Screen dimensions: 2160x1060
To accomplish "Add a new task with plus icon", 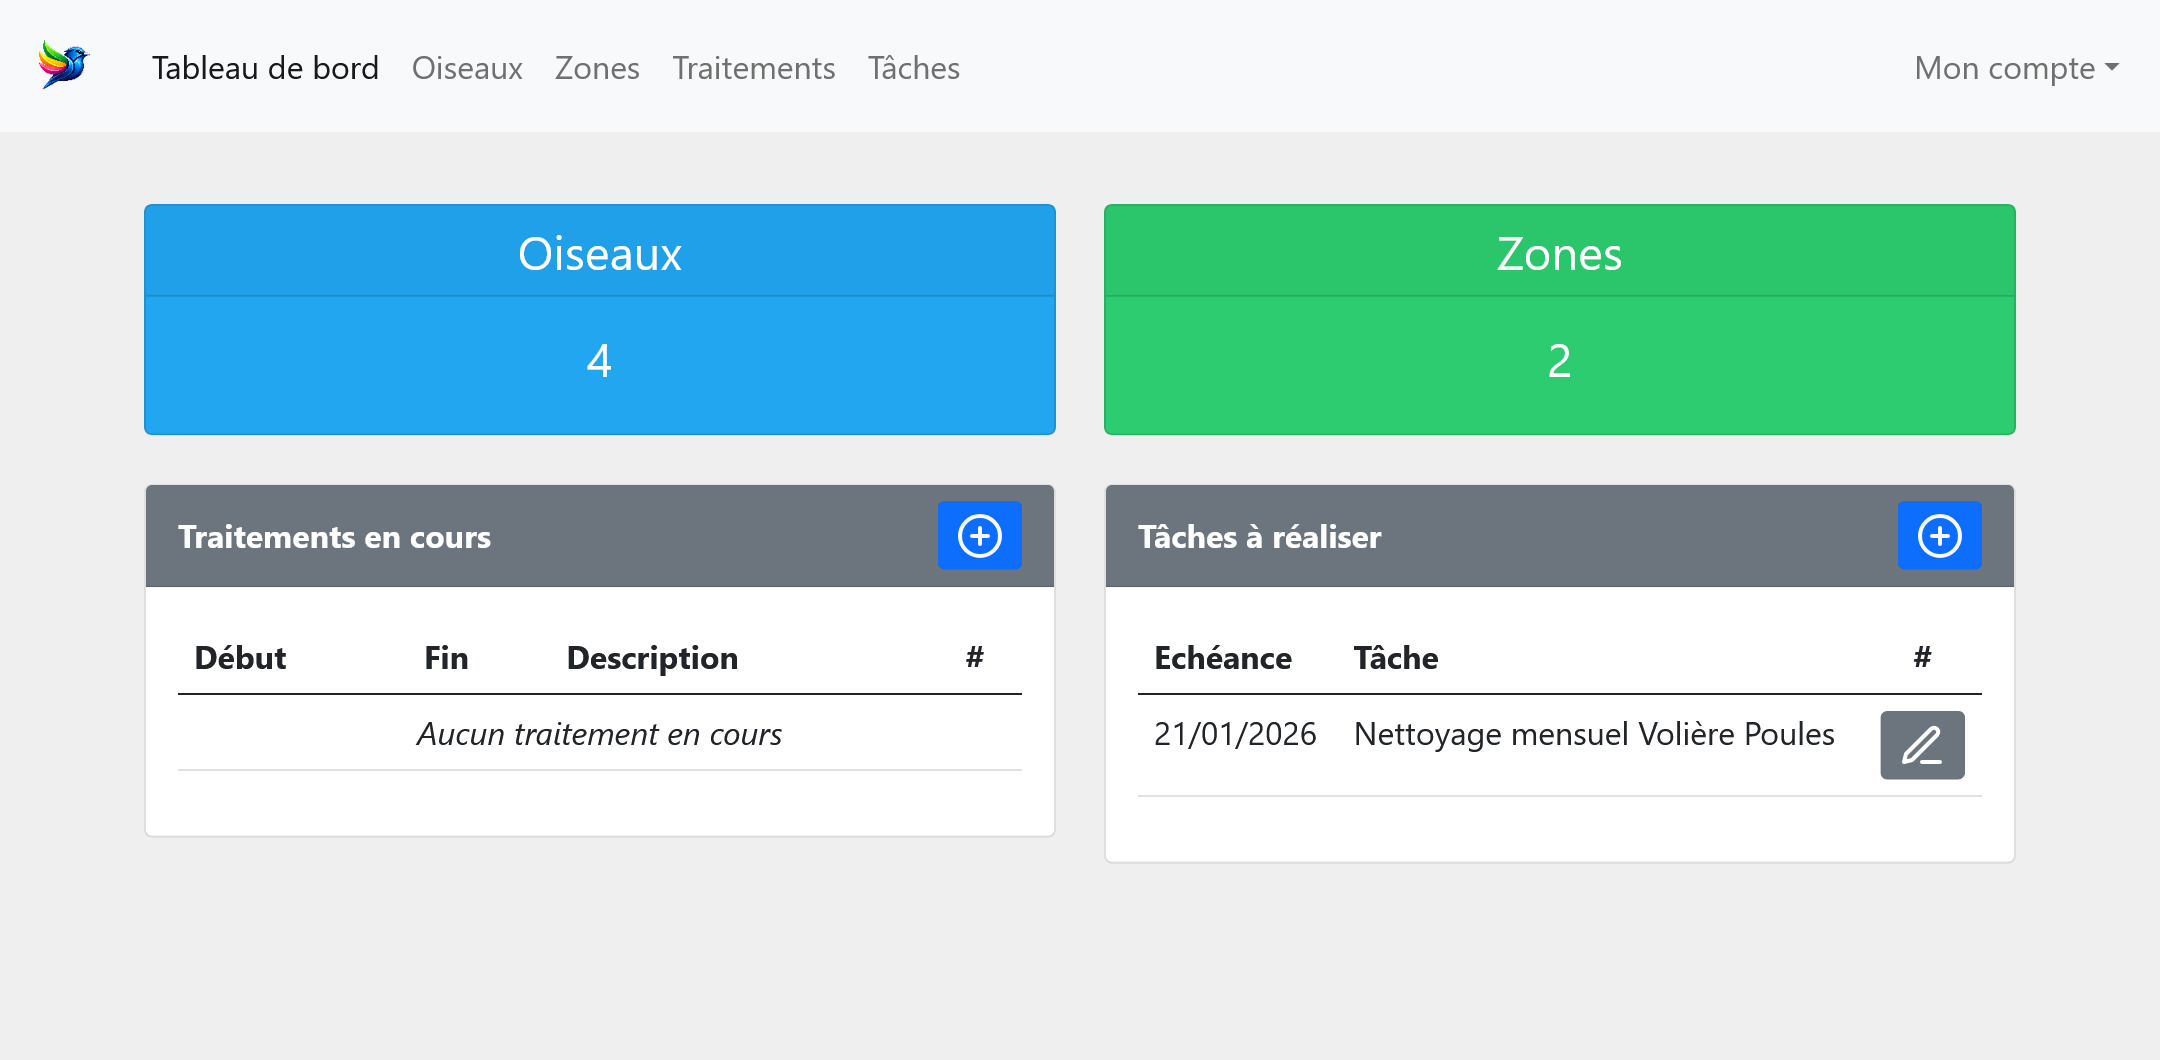I will coord(1939,536).
